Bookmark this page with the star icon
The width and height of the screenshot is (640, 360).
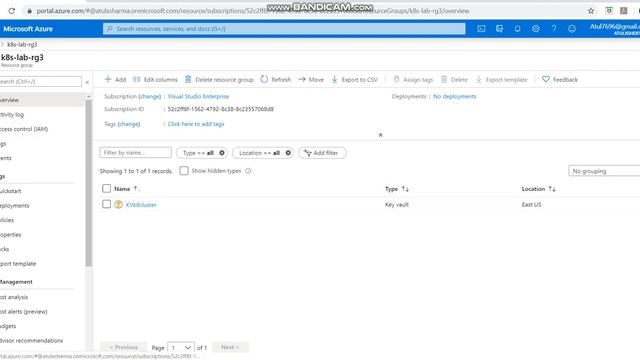[x=591, y=11]
